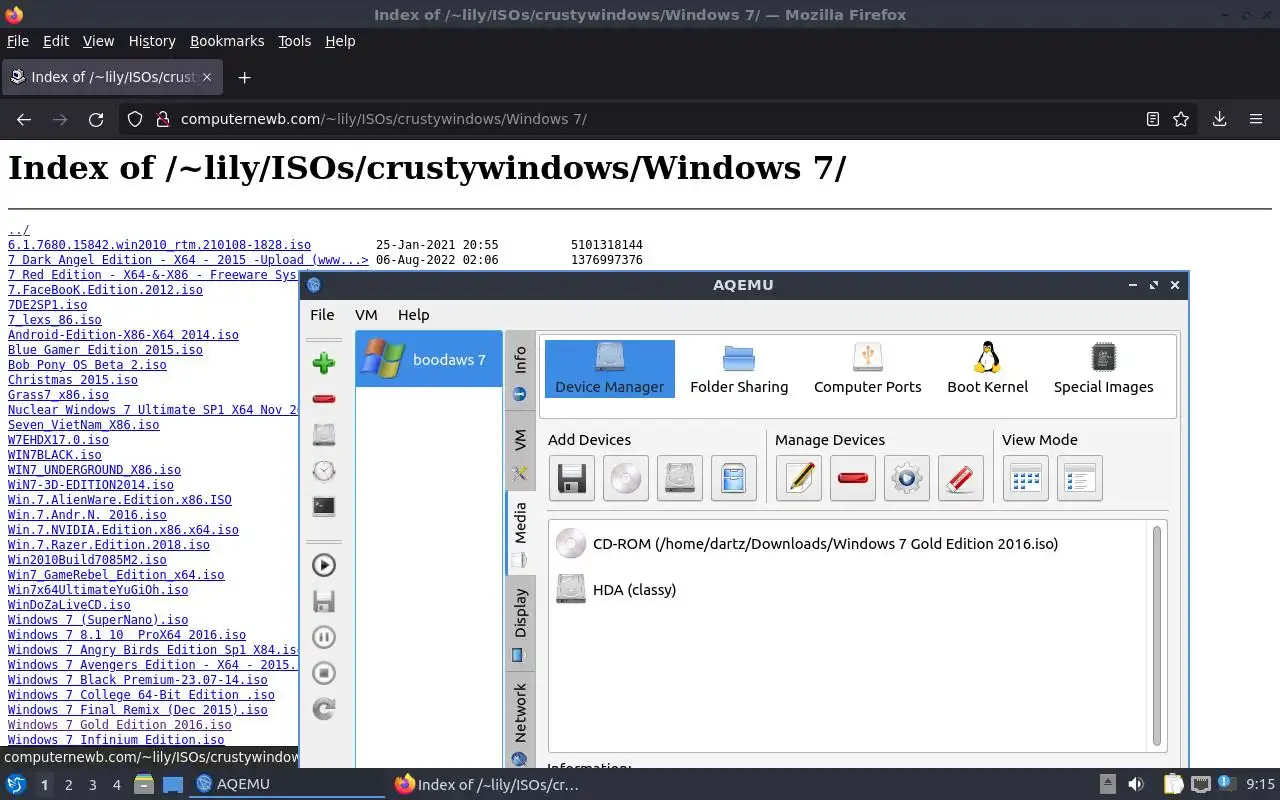Open AQEMU Help menu
The image size is (1280, 800).
coord(414,314)
